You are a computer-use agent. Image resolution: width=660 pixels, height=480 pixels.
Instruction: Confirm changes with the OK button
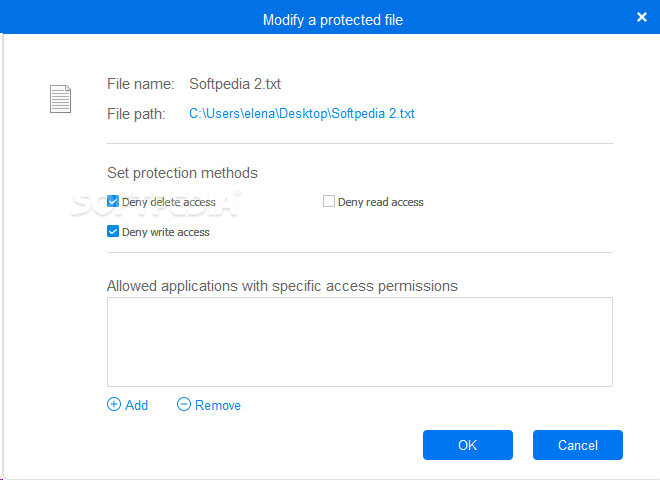[467, 445]
